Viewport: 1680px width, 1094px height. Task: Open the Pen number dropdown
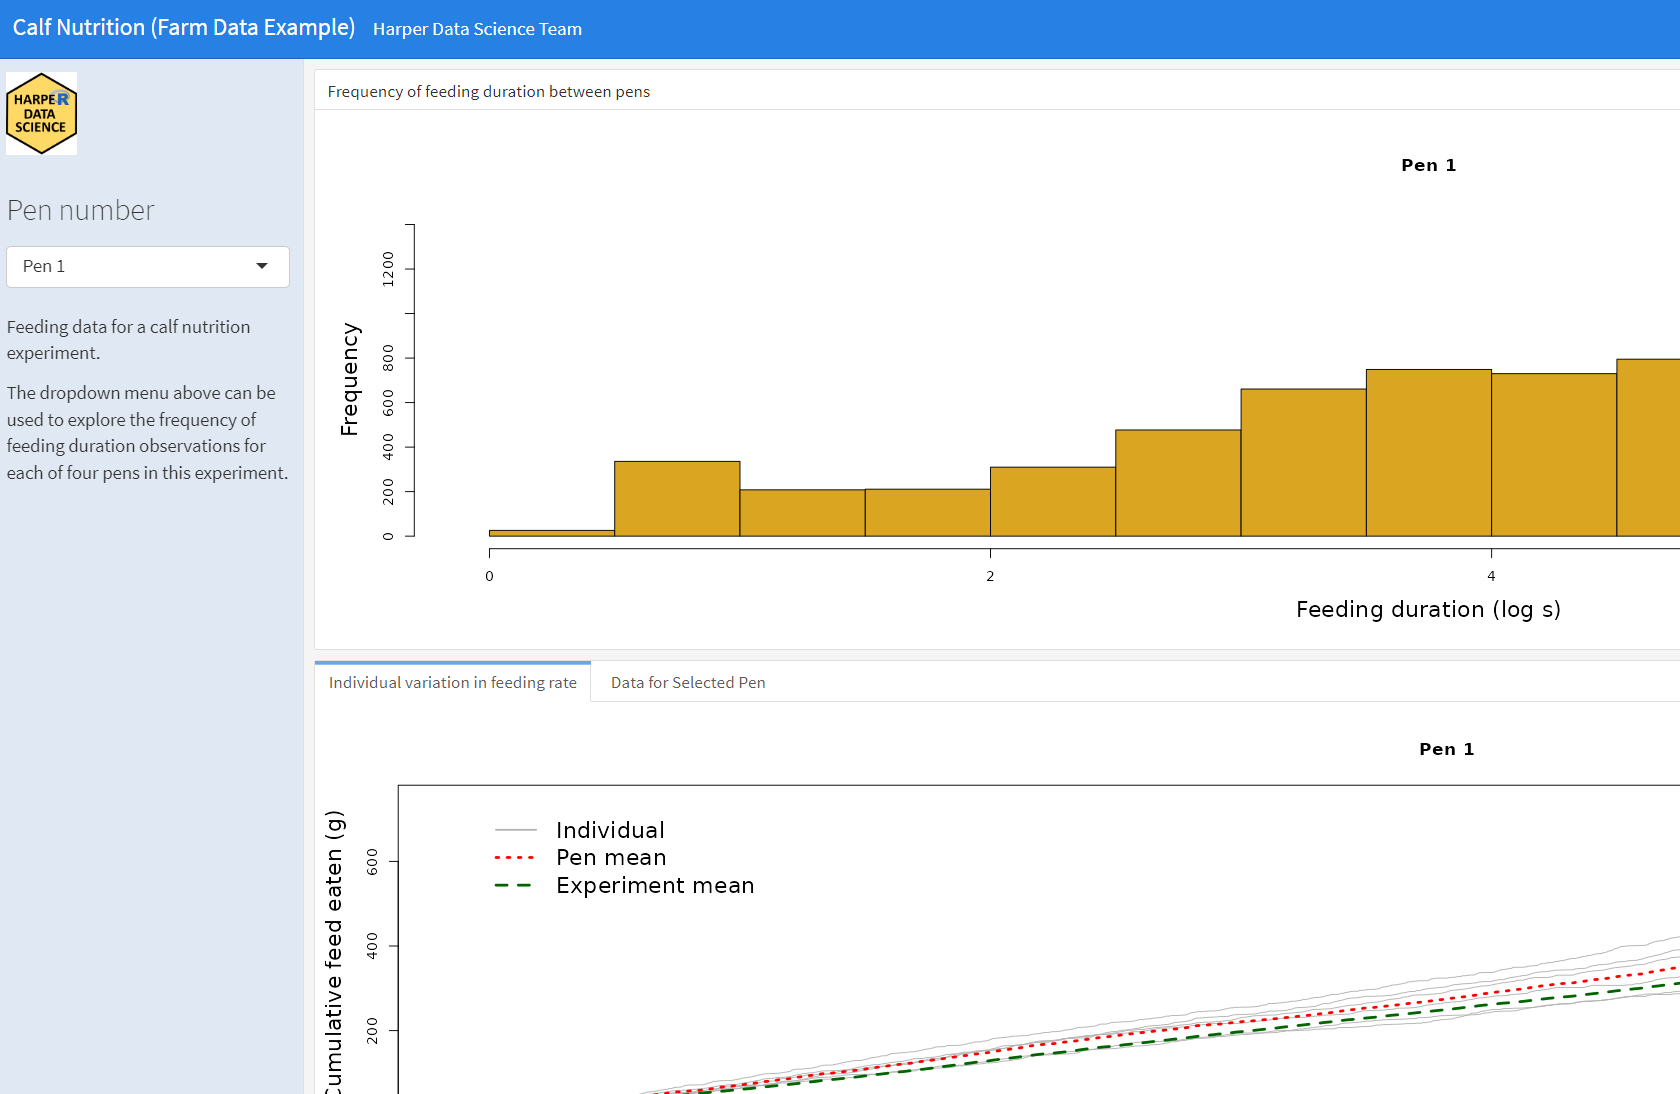[147, 266]
